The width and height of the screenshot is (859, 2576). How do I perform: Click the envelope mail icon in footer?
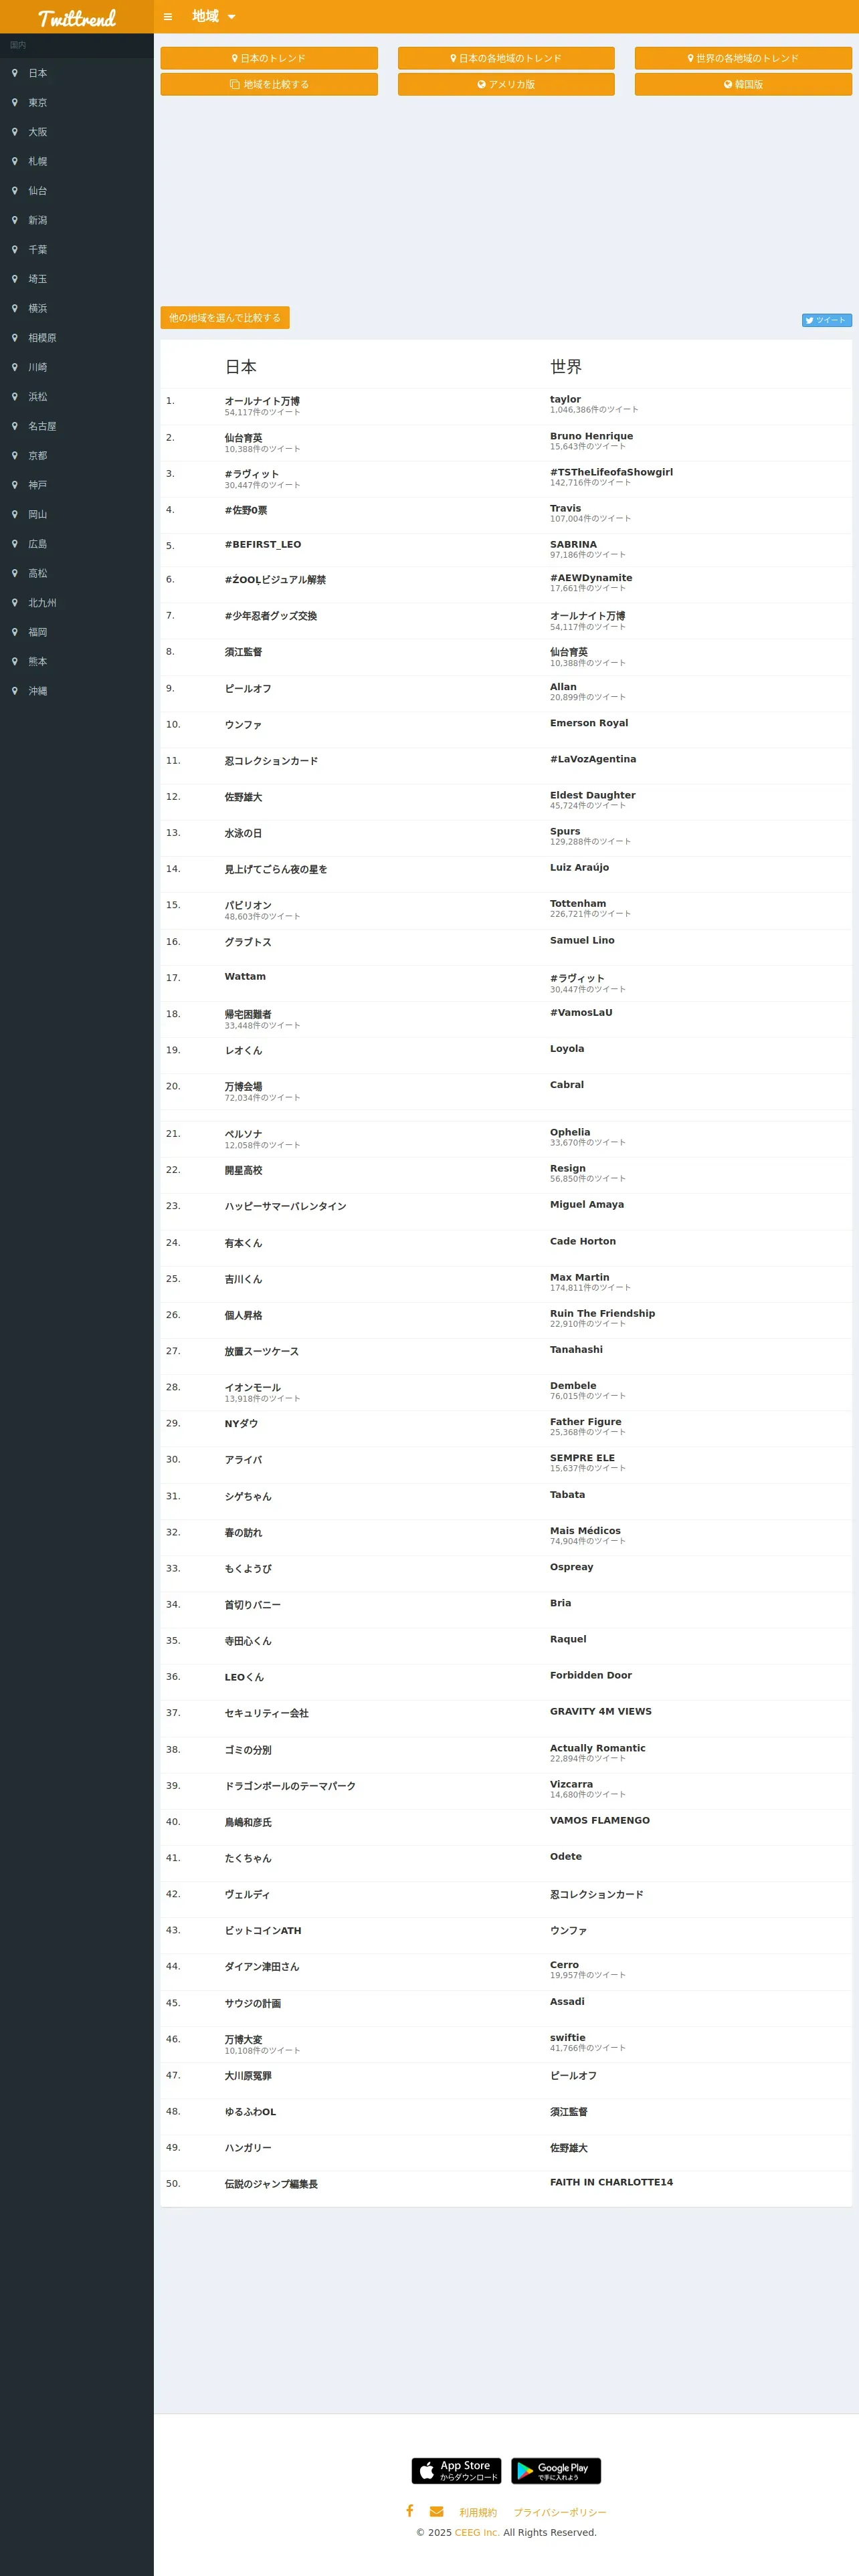(436, 2511)
